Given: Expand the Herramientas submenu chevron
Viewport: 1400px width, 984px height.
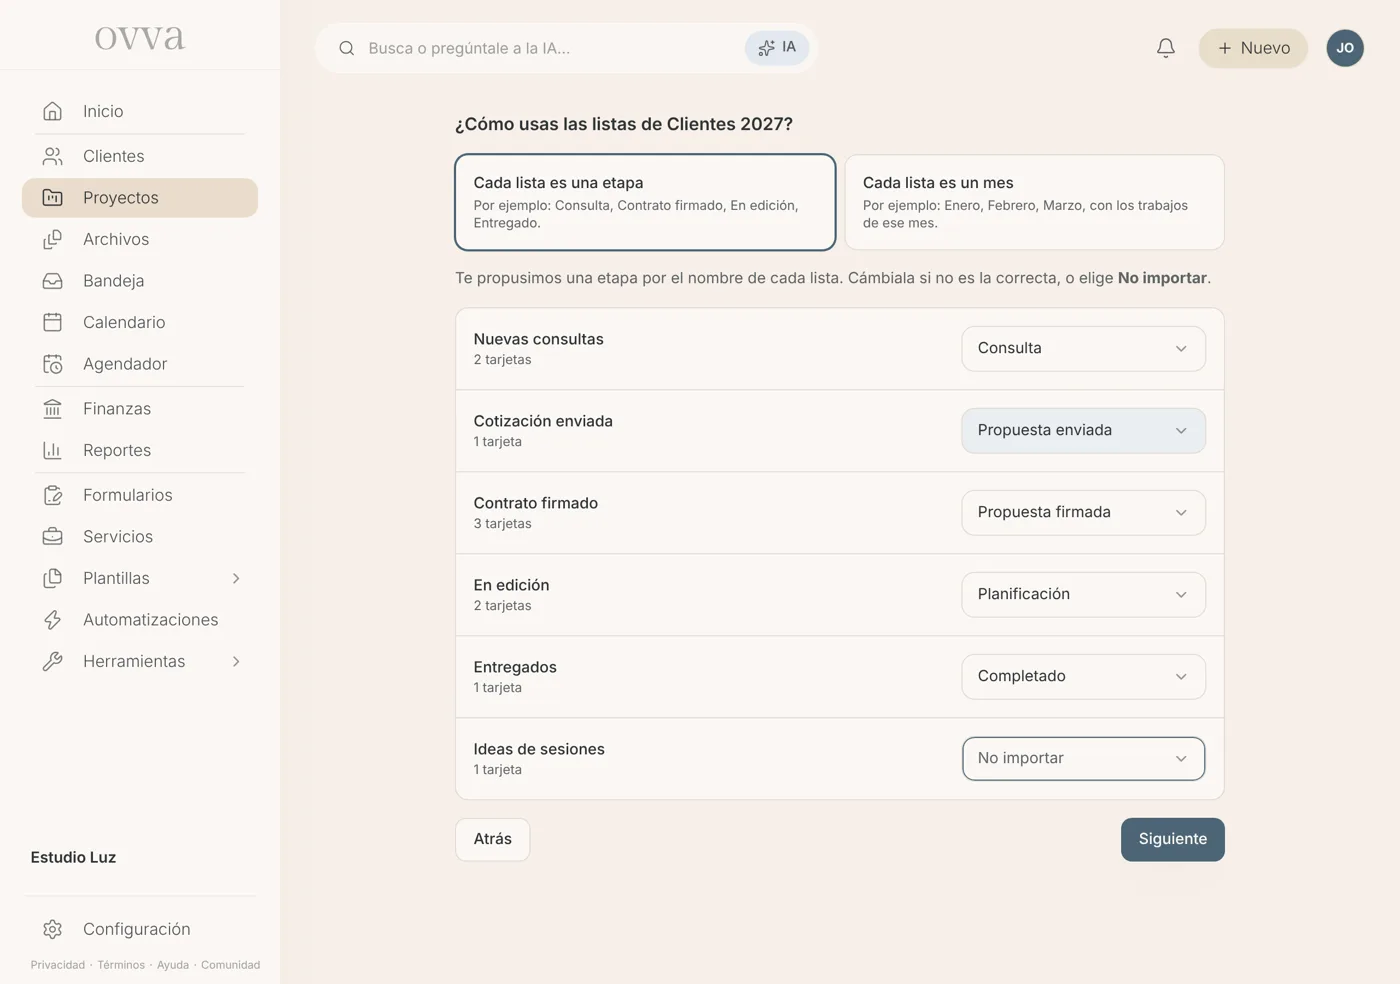Looking at the screenshot, I should click(x=236, y=661).
